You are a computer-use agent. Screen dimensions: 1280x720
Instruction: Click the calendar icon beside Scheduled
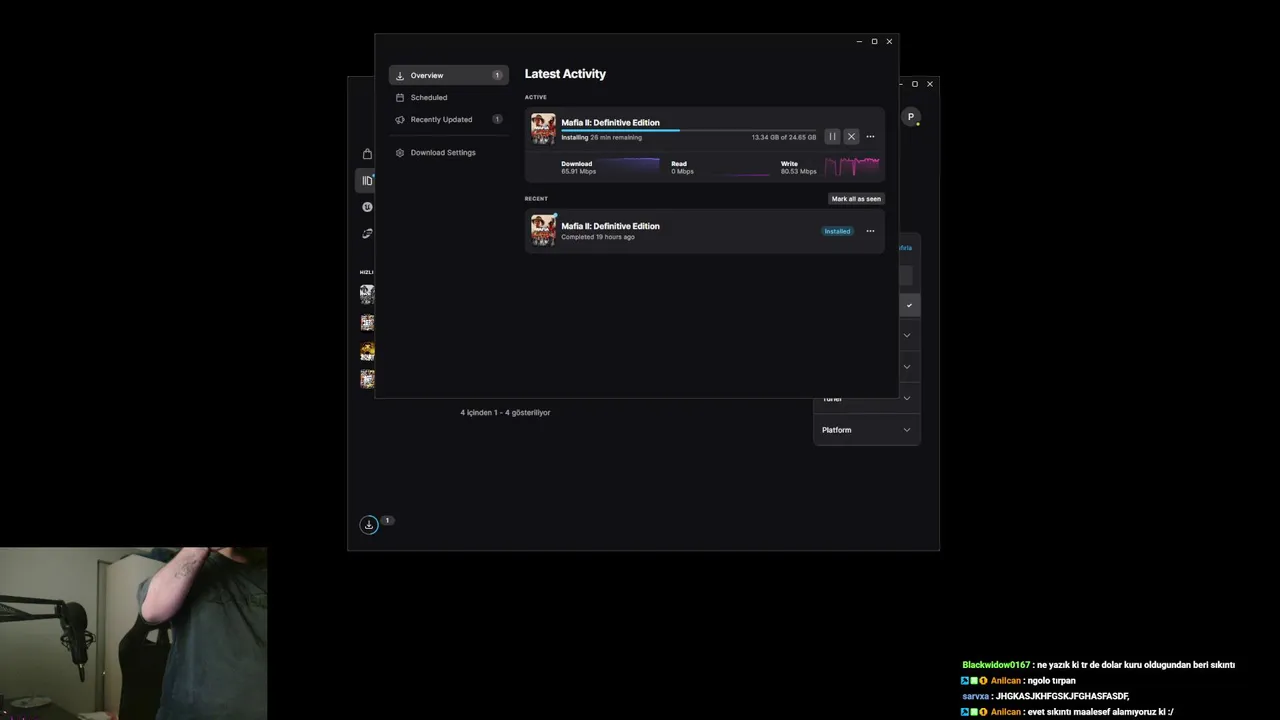pyautogui.click(x=400, y=97)
